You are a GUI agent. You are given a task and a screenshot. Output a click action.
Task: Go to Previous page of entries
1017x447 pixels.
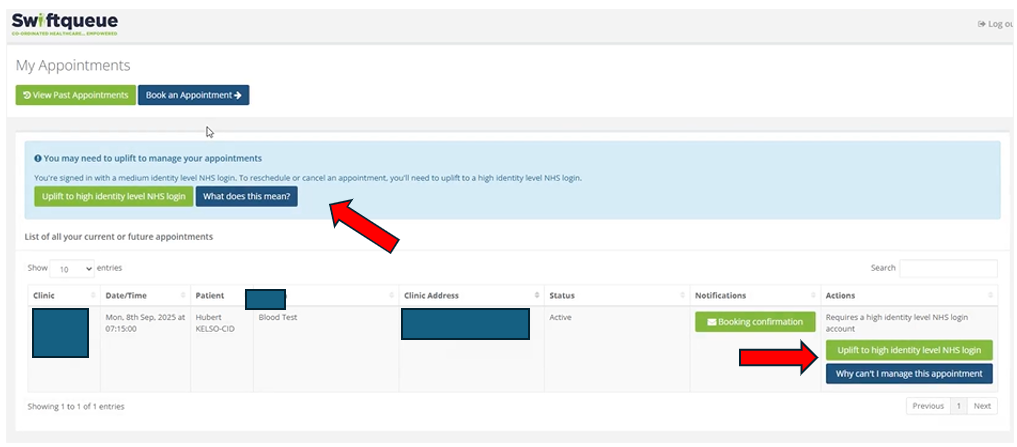point(927,406)
